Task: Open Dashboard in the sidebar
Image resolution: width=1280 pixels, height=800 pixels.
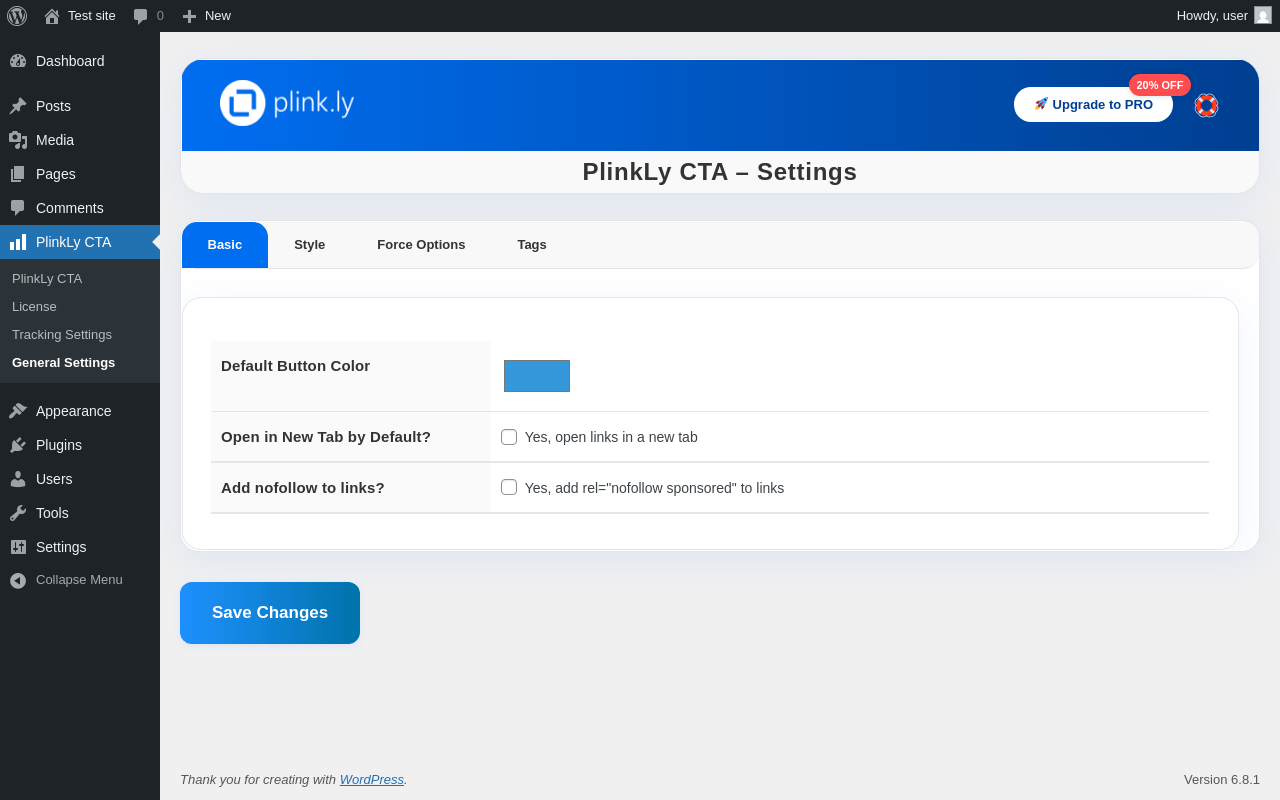Action: (70, 61)
